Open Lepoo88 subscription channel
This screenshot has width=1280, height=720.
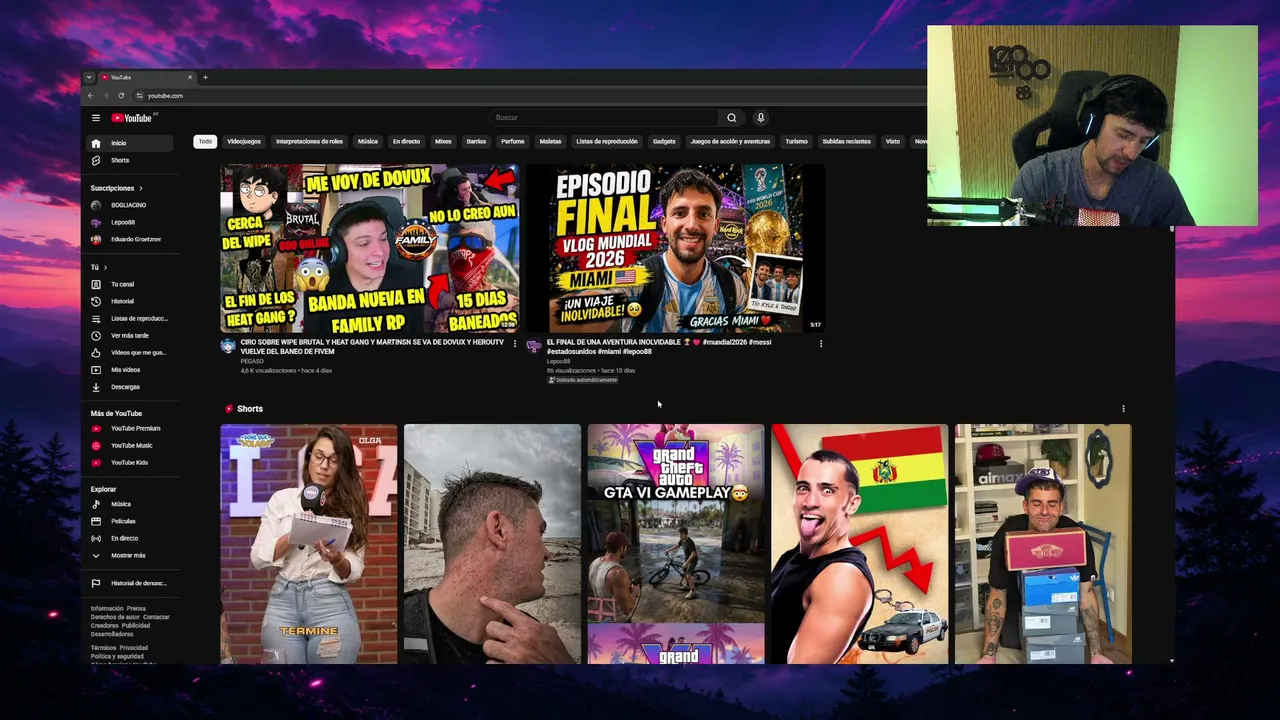click(130, 222)
